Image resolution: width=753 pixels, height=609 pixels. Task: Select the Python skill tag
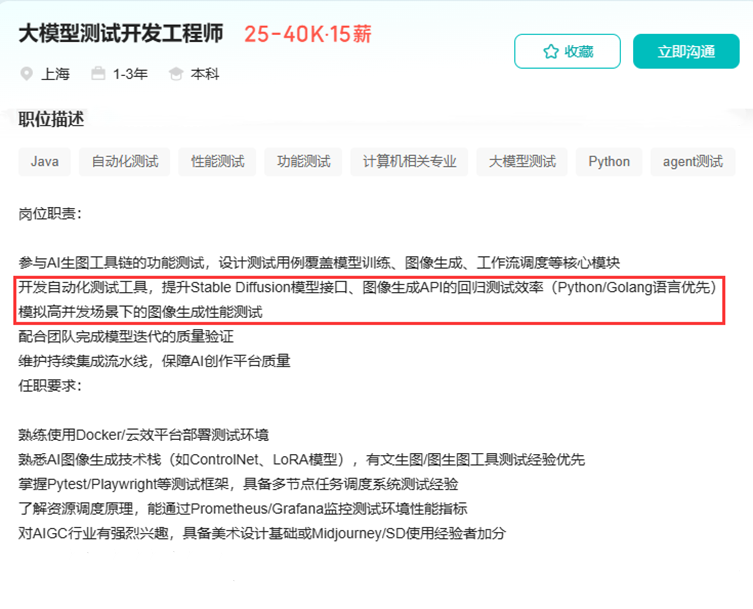pos(609,161)
